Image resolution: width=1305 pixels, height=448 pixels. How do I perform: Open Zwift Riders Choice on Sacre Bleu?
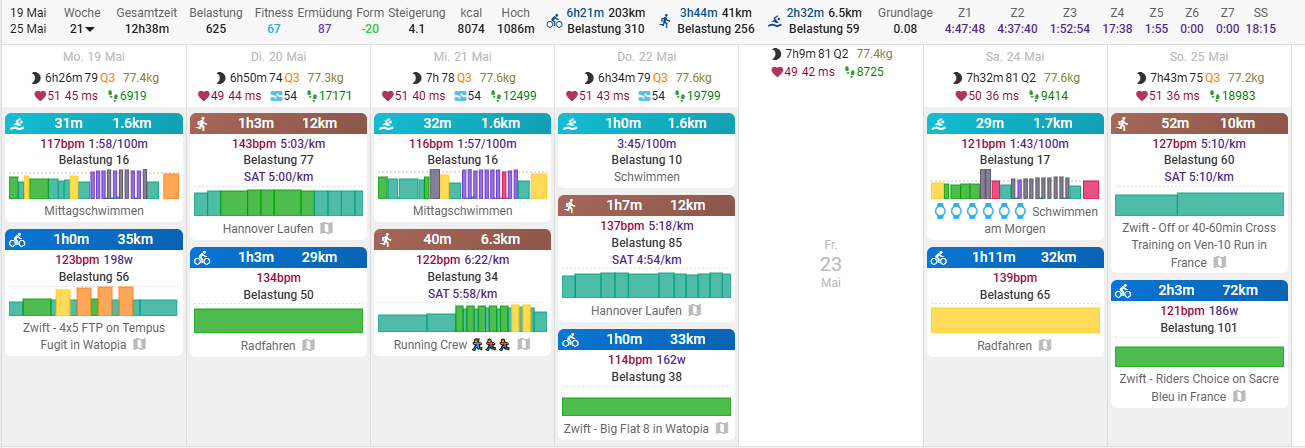pos(1199,387)
